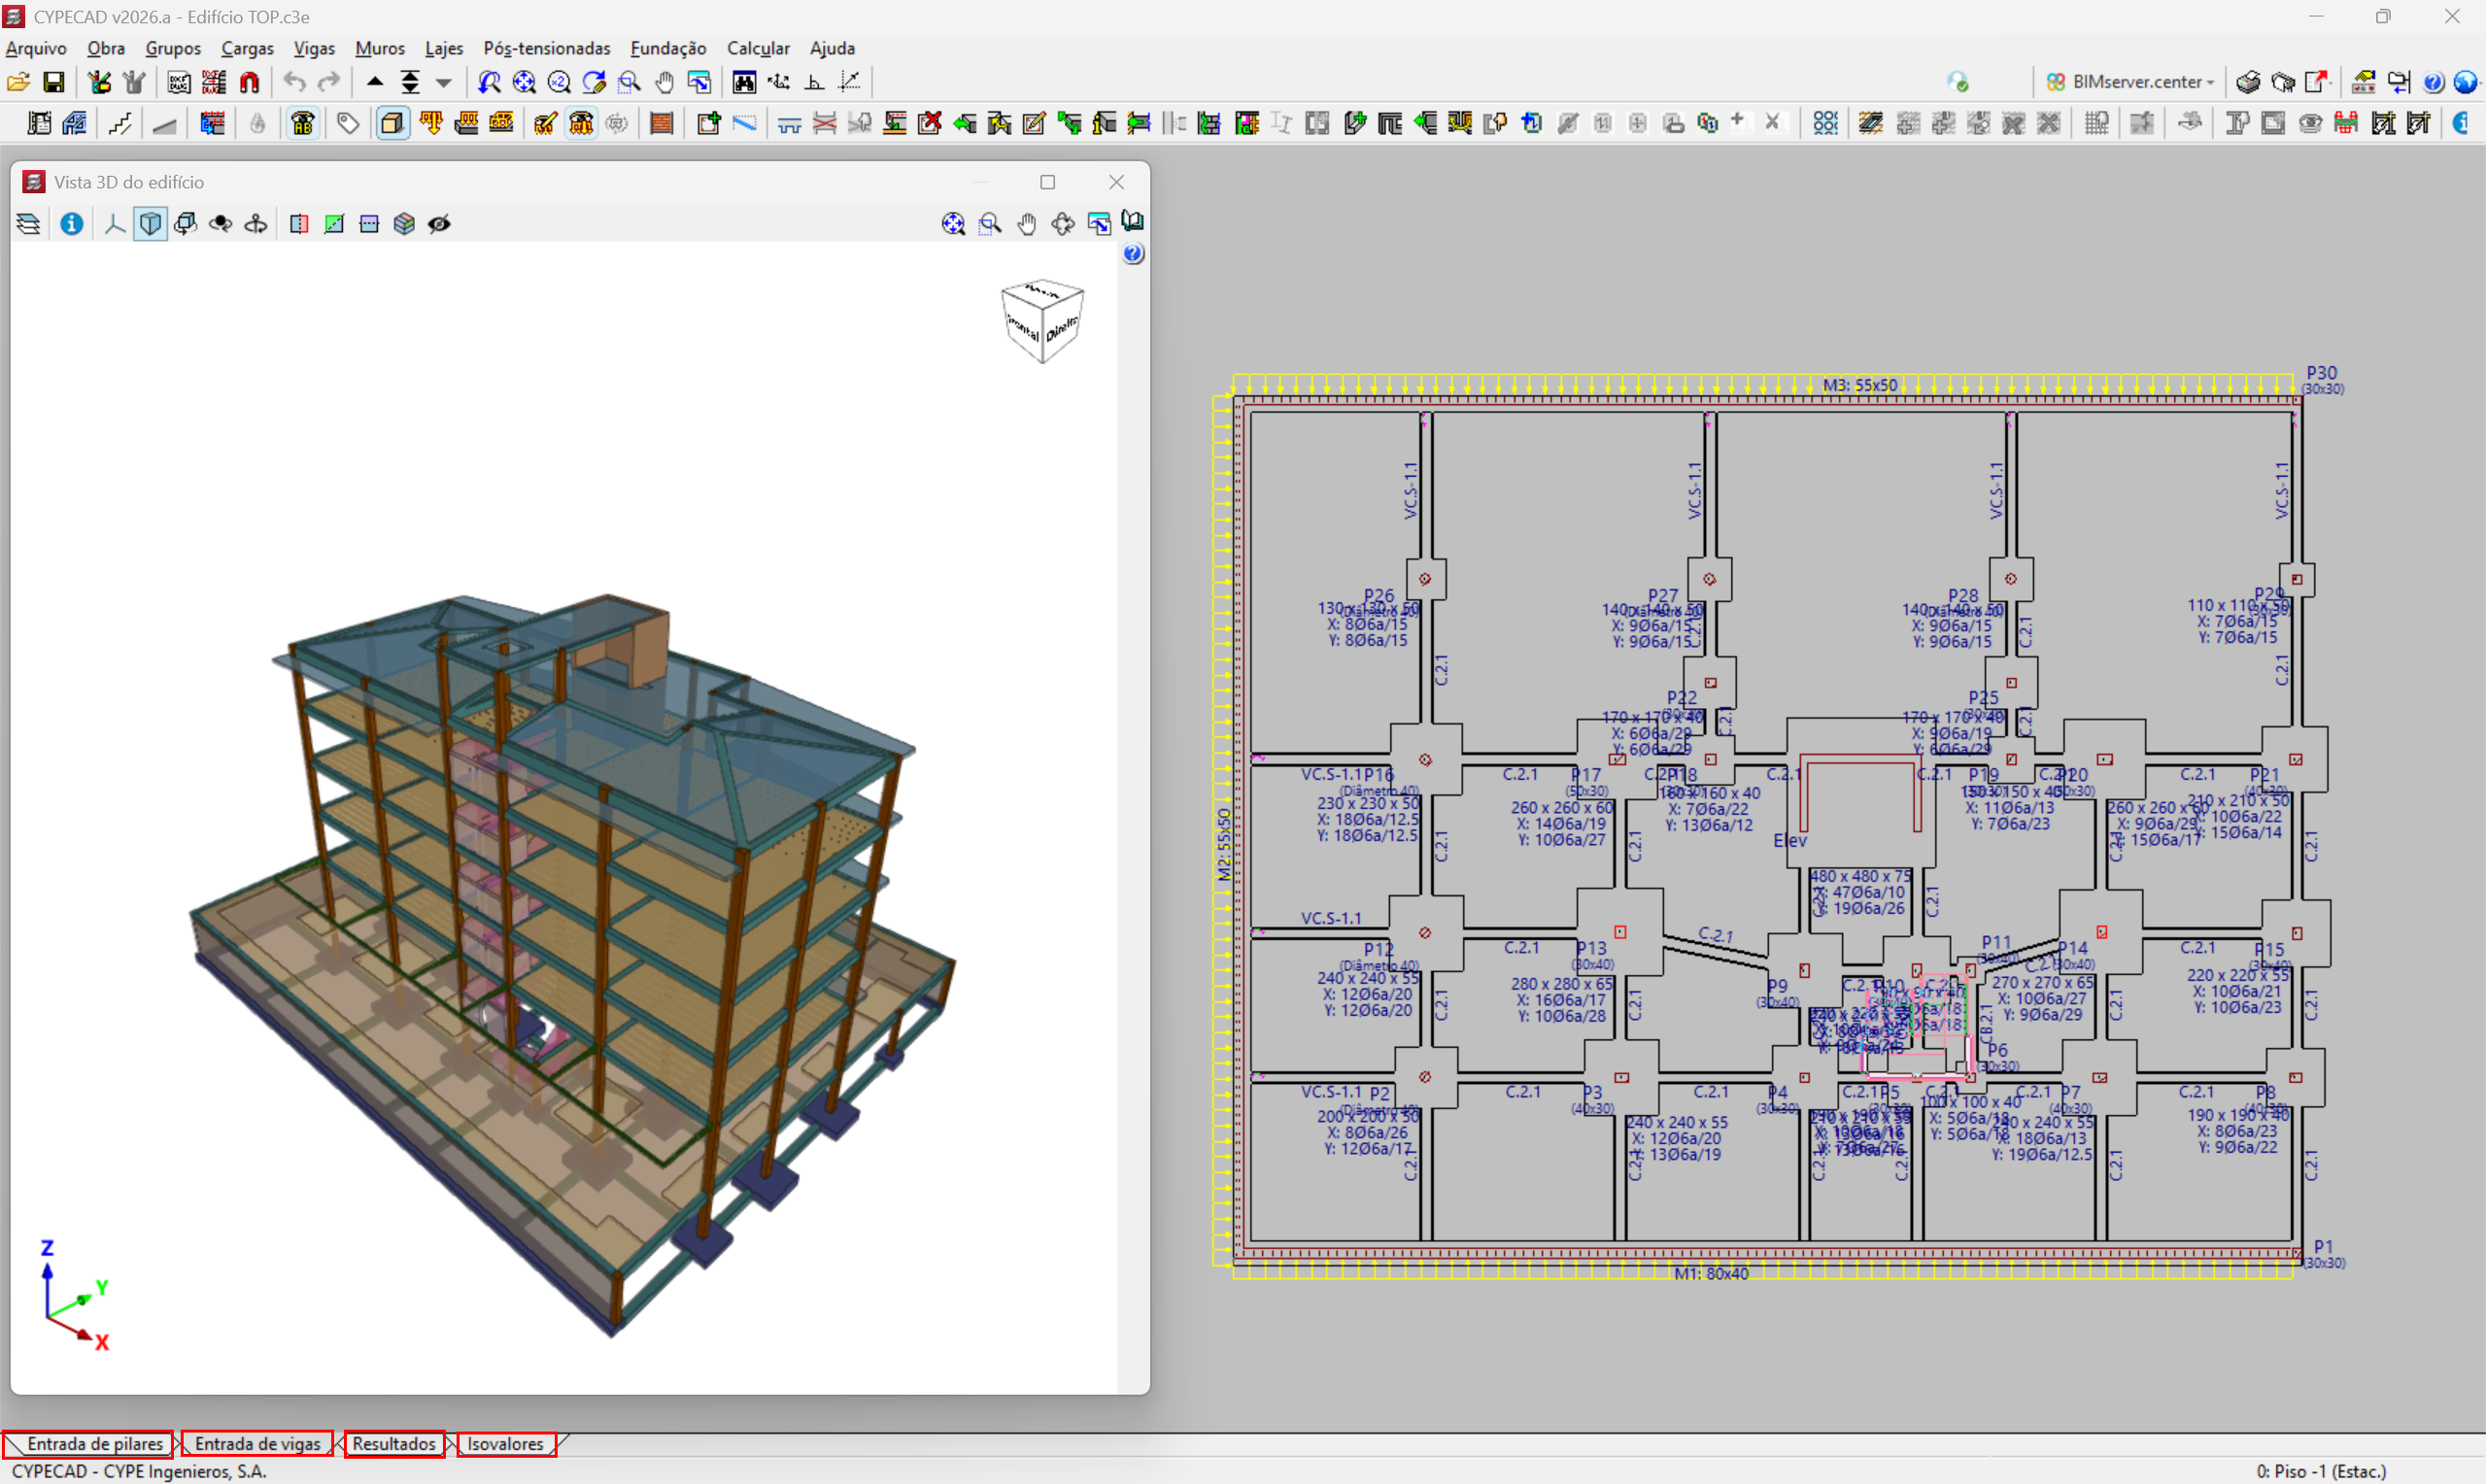Open the Fundação menu
2486x1484 pixels.
[x=667, y=48]
